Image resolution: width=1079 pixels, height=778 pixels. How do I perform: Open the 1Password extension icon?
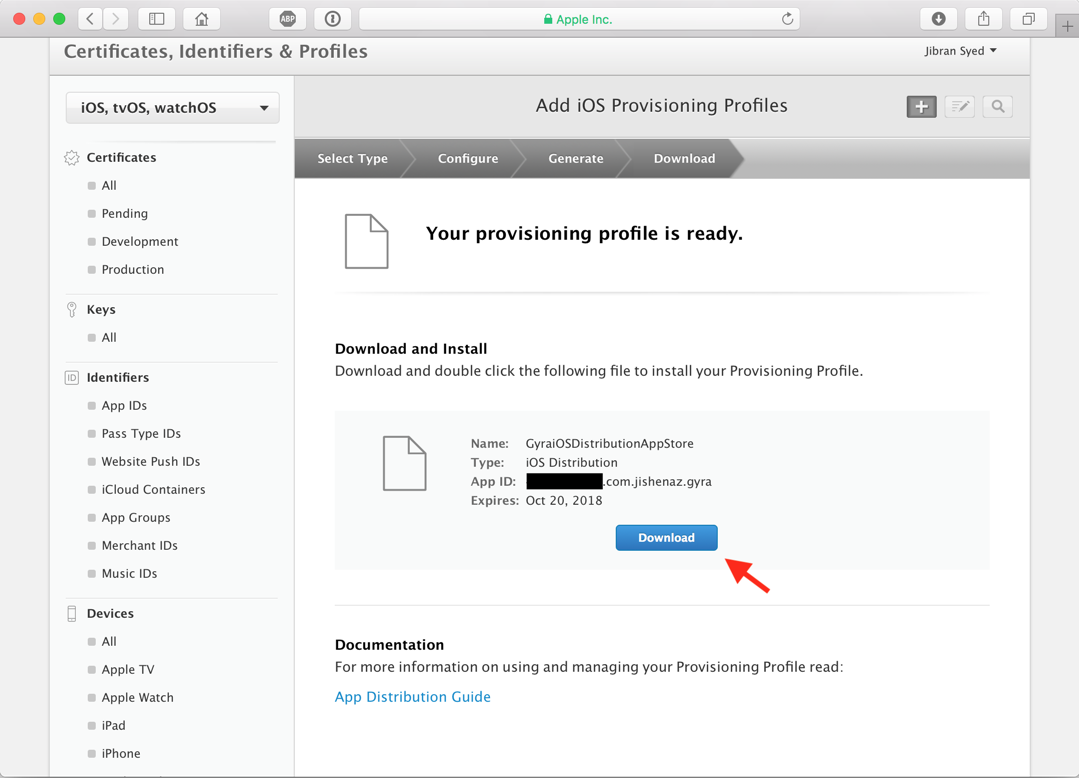333,19
